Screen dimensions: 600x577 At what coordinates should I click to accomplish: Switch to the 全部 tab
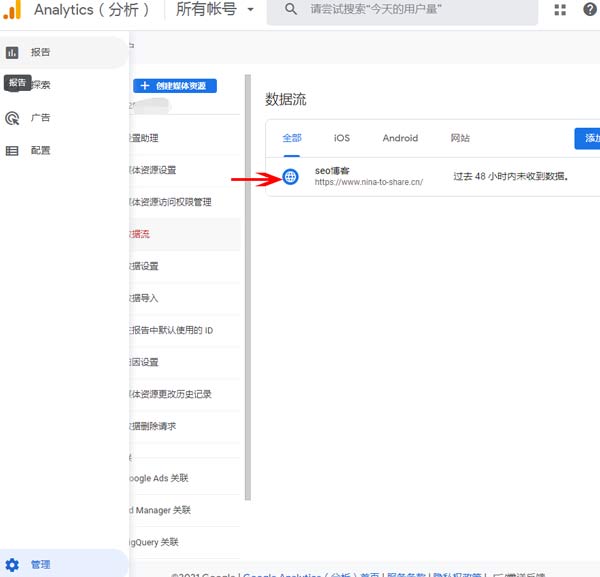click(x=292, y=138)
